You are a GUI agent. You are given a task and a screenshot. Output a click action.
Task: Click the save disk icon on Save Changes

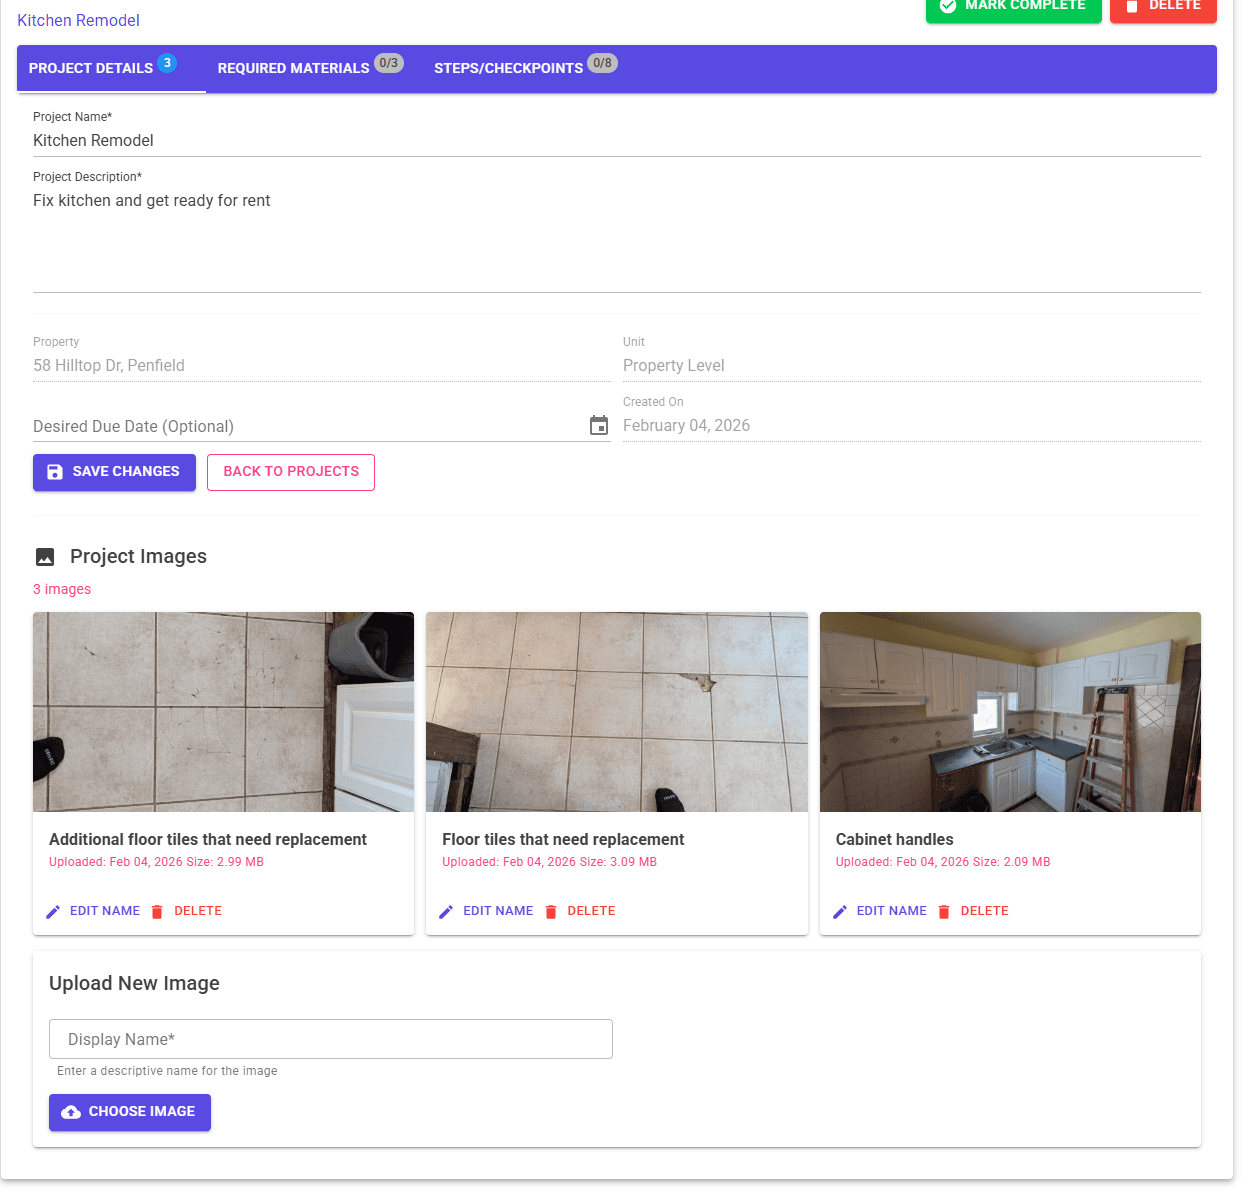53,472
